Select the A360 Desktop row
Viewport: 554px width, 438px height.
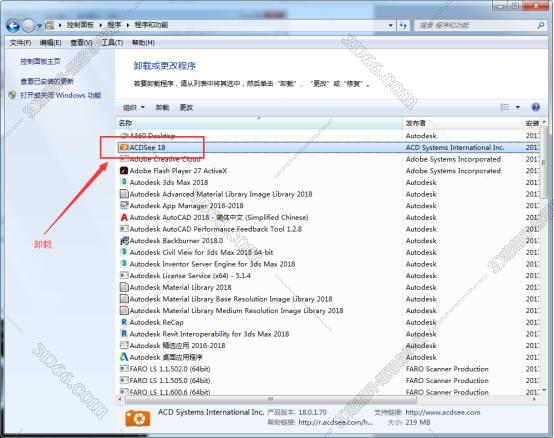point(329,136)
